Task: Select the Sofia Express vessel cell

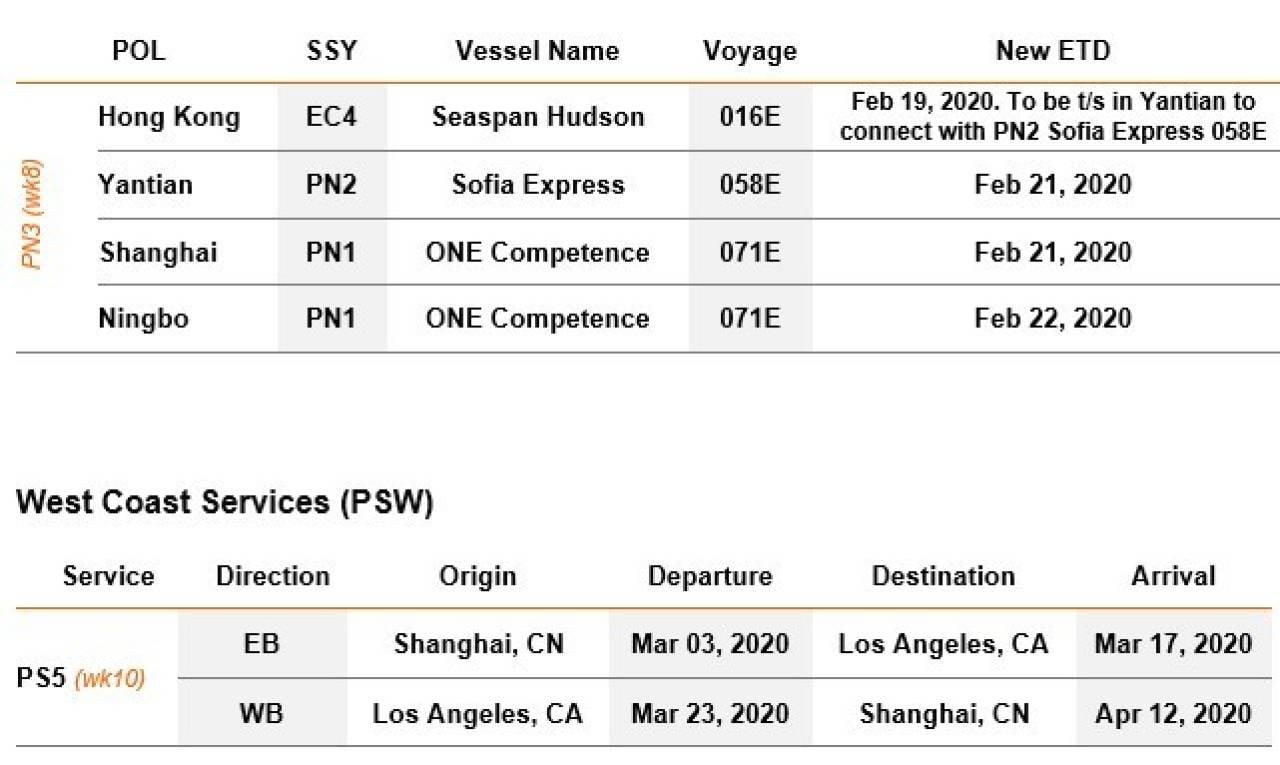Action: coord(538,184)
